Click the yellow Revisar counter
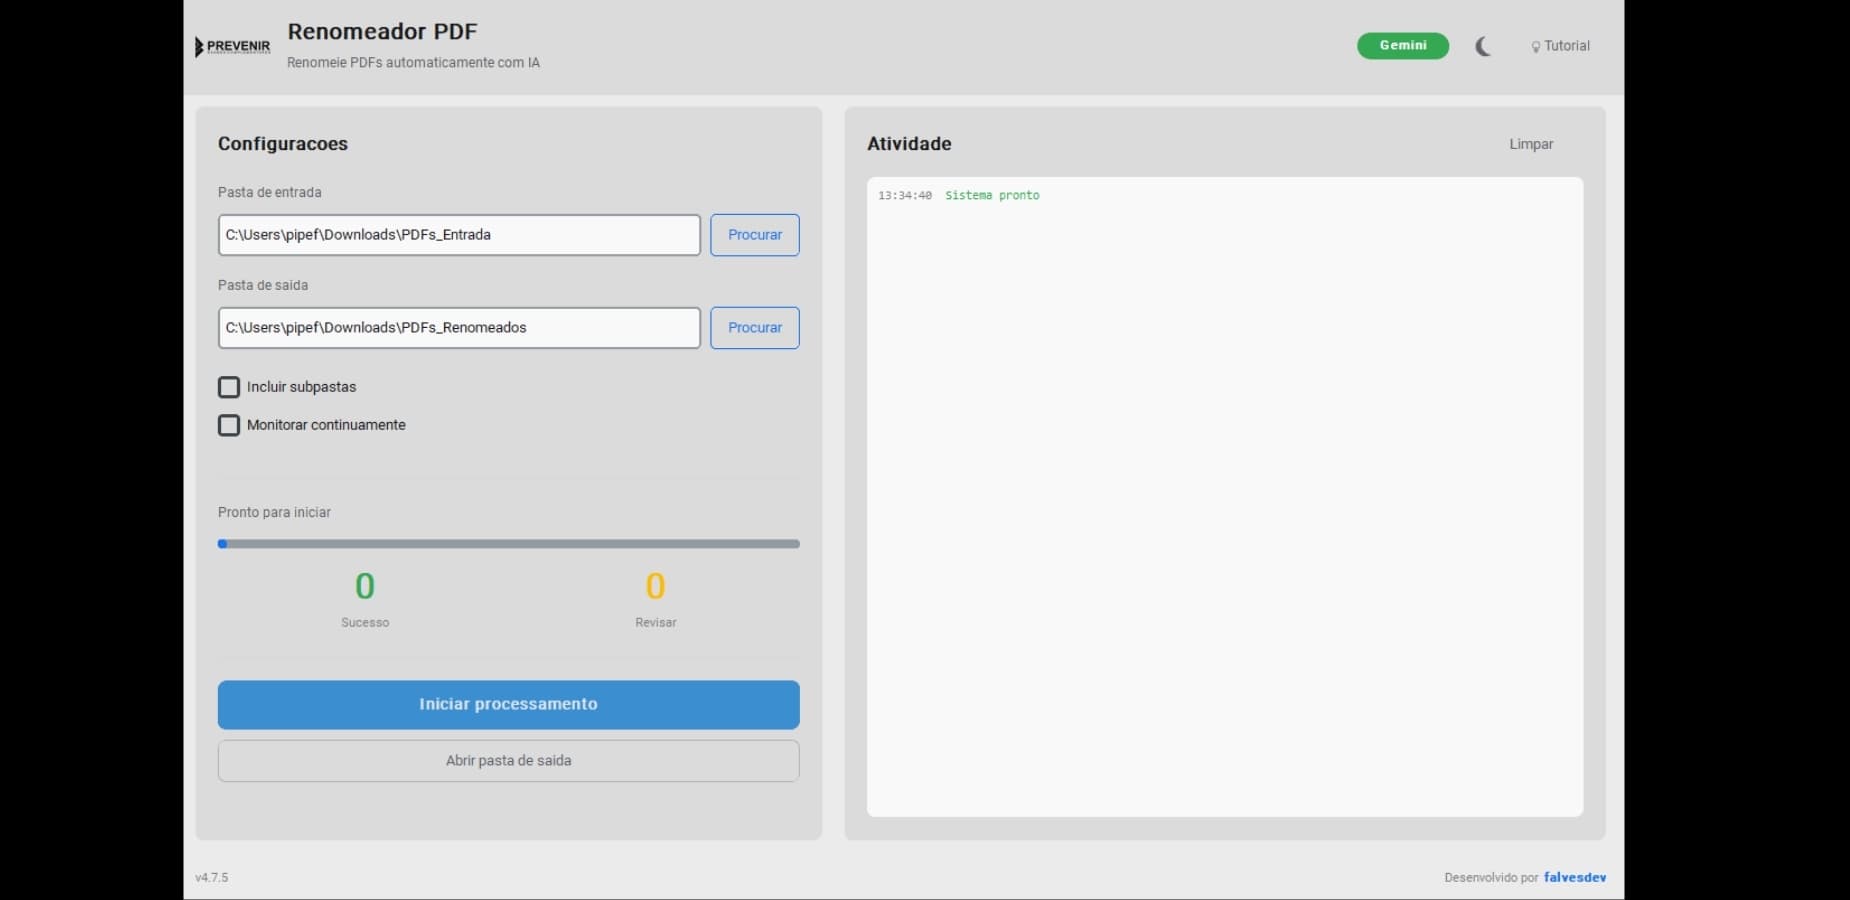The height and width of the screenshot is (900, 1850). [x=655, y=587]
